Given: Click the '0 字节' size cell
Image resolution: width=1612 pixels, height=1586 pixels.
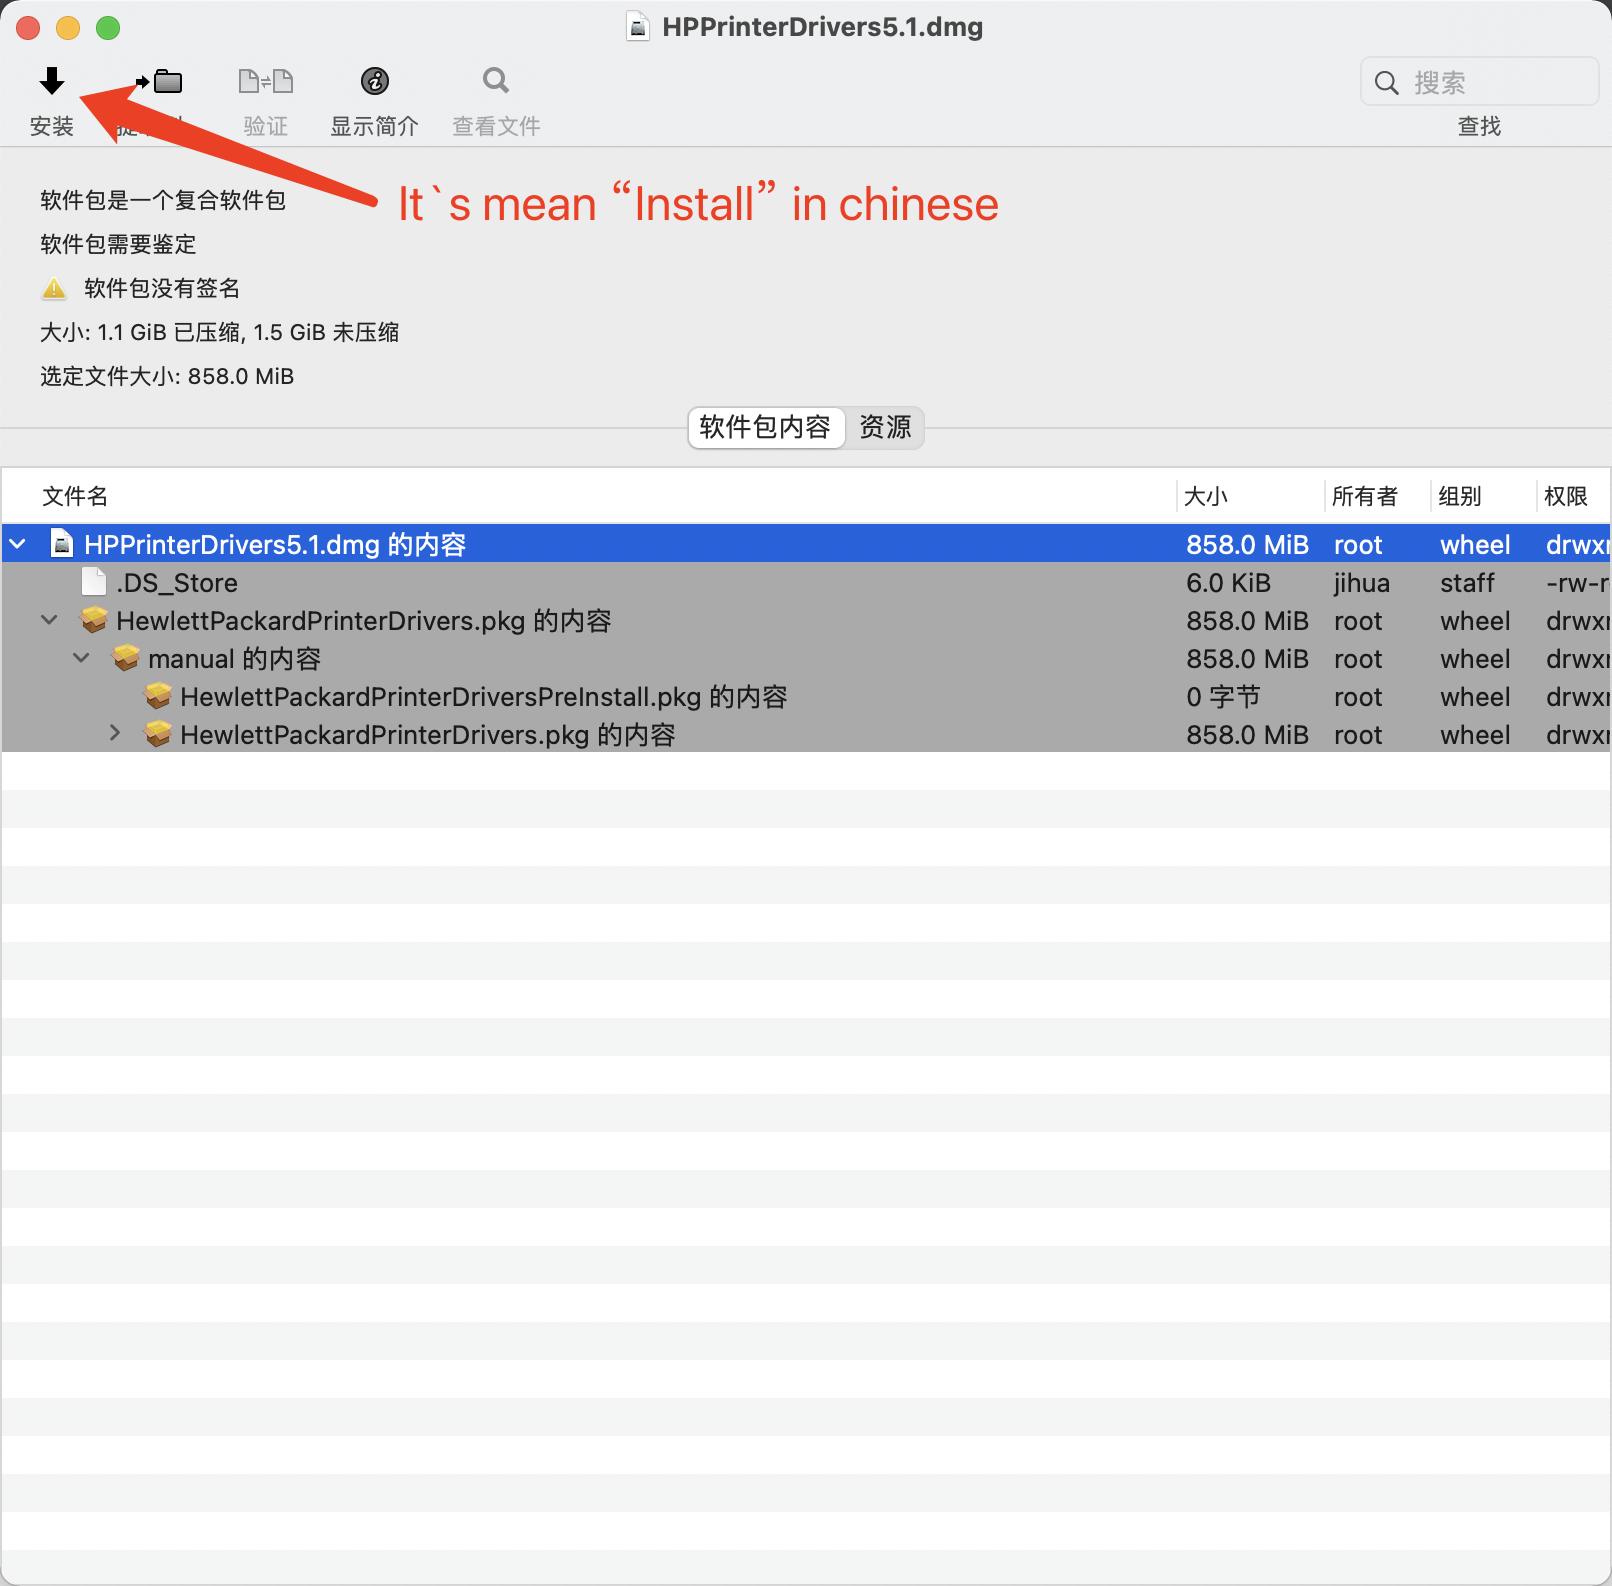Looking at the screenshot, I should (1223, 697).
